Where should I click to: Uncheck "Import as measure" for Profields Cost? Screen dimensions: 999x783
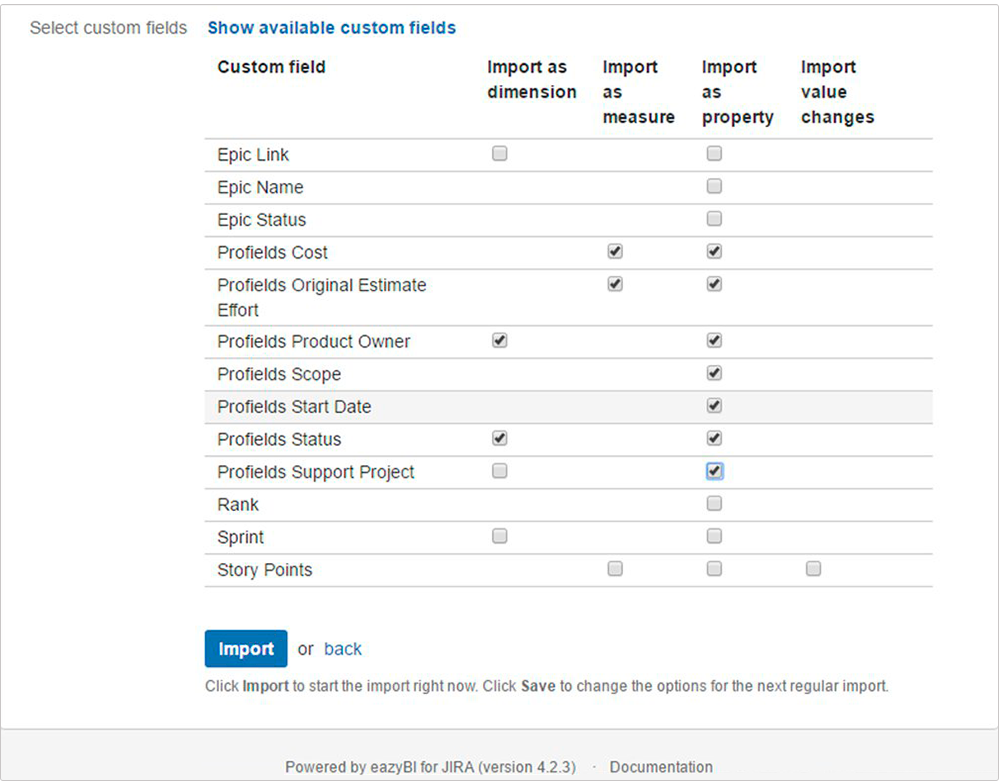(x=615, y=251)
